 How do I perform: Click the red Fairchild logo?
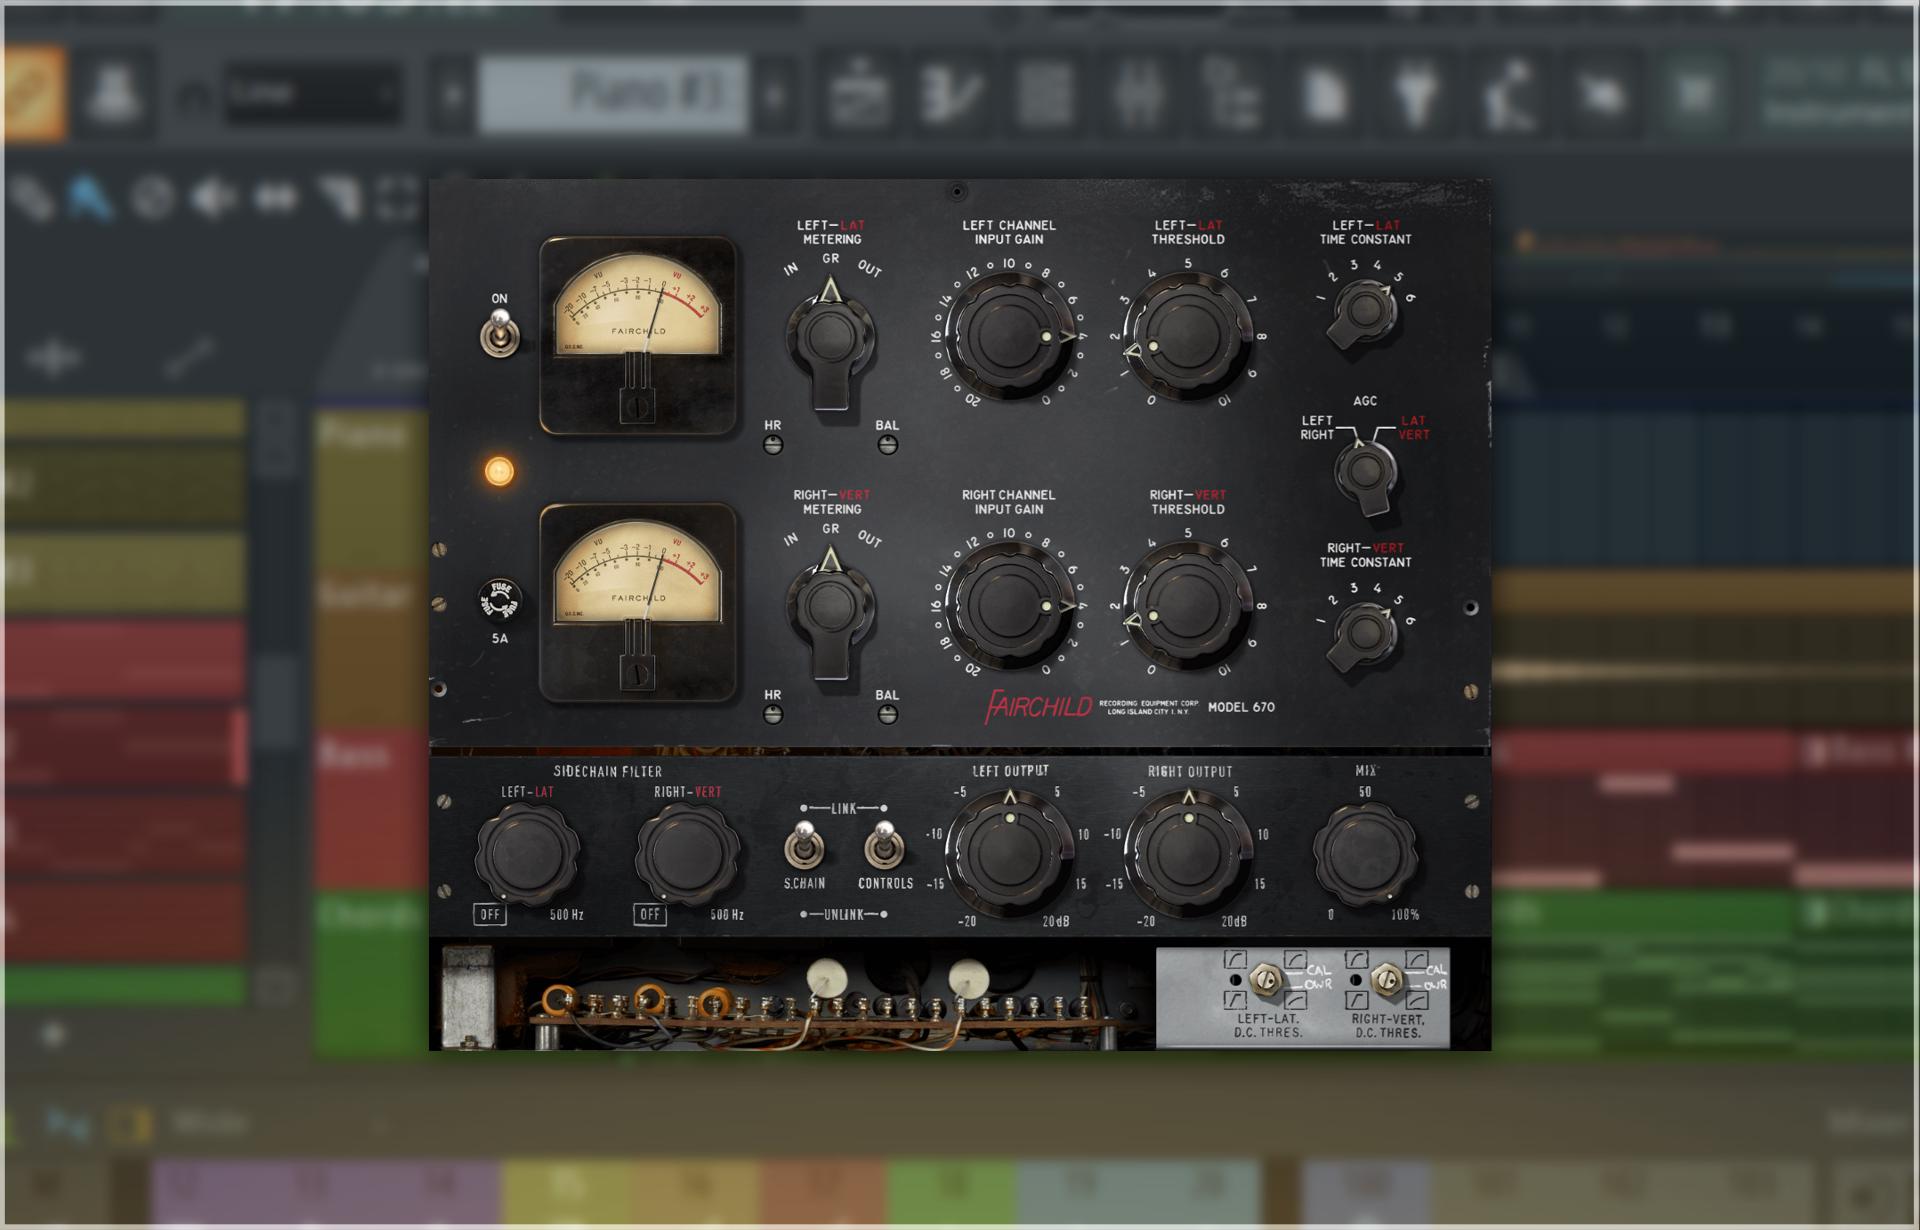click(x=1038, y=707)
